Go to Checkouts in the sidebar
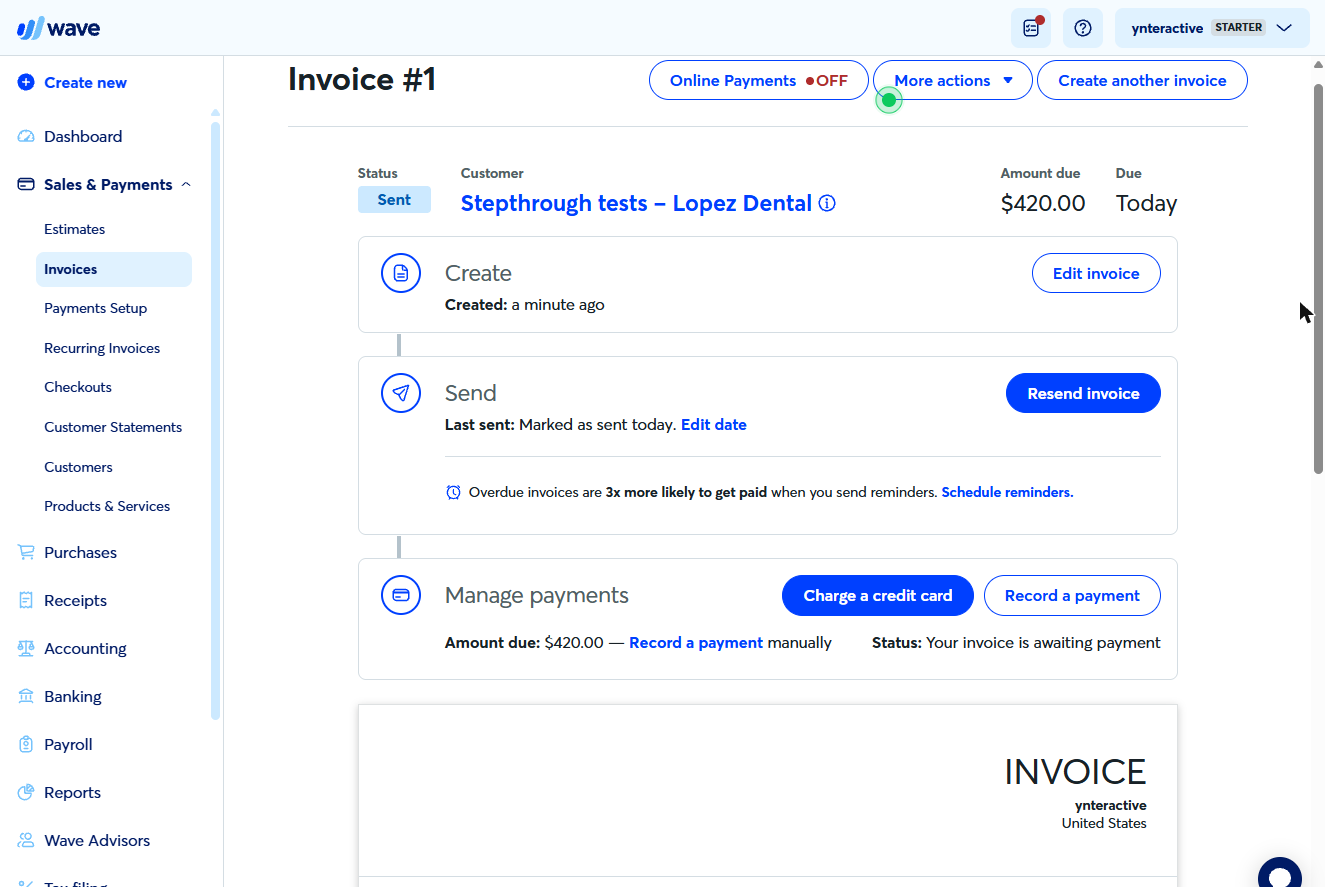This screenshot has width=1325, height=887. [x=78, y=387]
